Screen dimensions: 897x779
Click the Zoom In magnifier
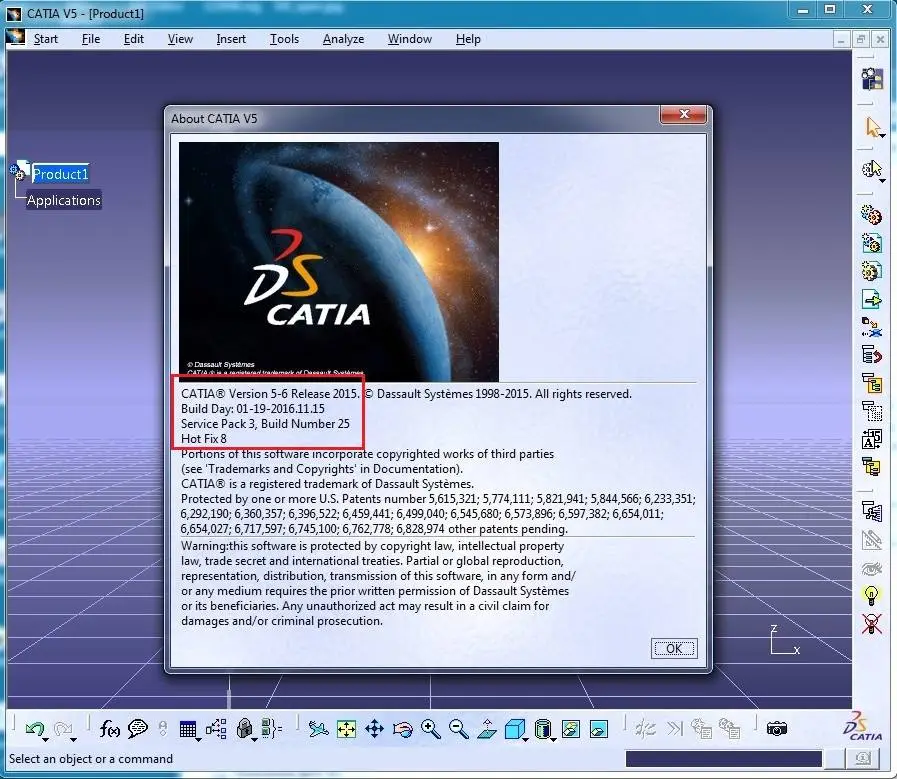pyautogui.click(x=430, y=729)
